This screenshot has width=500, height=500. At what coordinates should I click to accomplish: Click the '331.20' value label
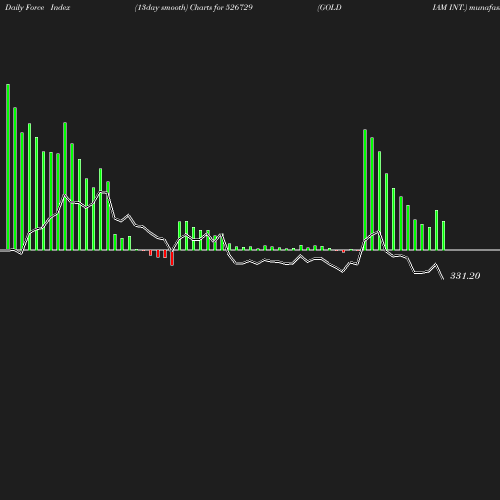click(x=465, y=276)
